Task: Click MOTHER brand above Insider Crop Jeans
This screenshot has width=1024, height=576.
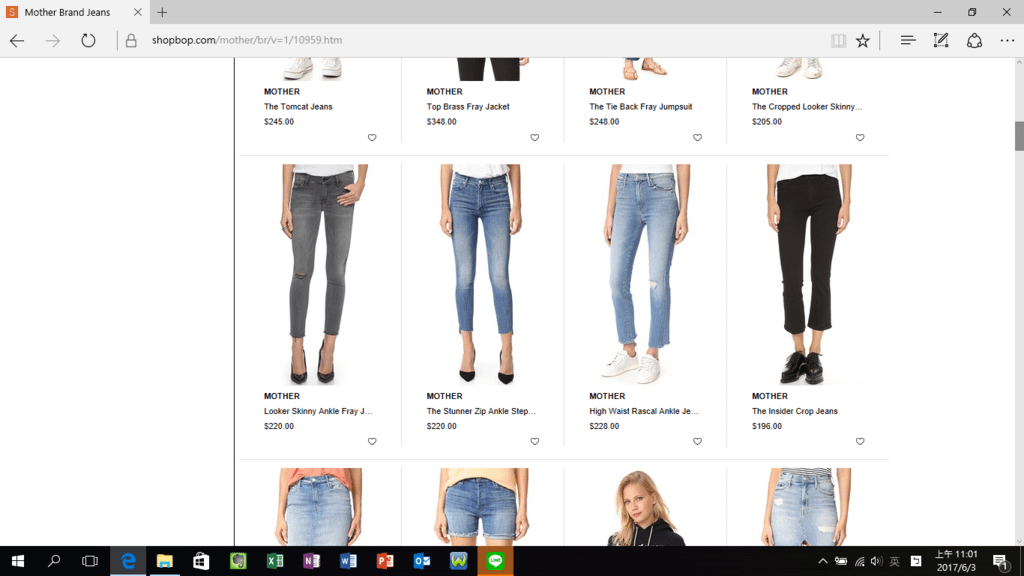Action: 769,396
